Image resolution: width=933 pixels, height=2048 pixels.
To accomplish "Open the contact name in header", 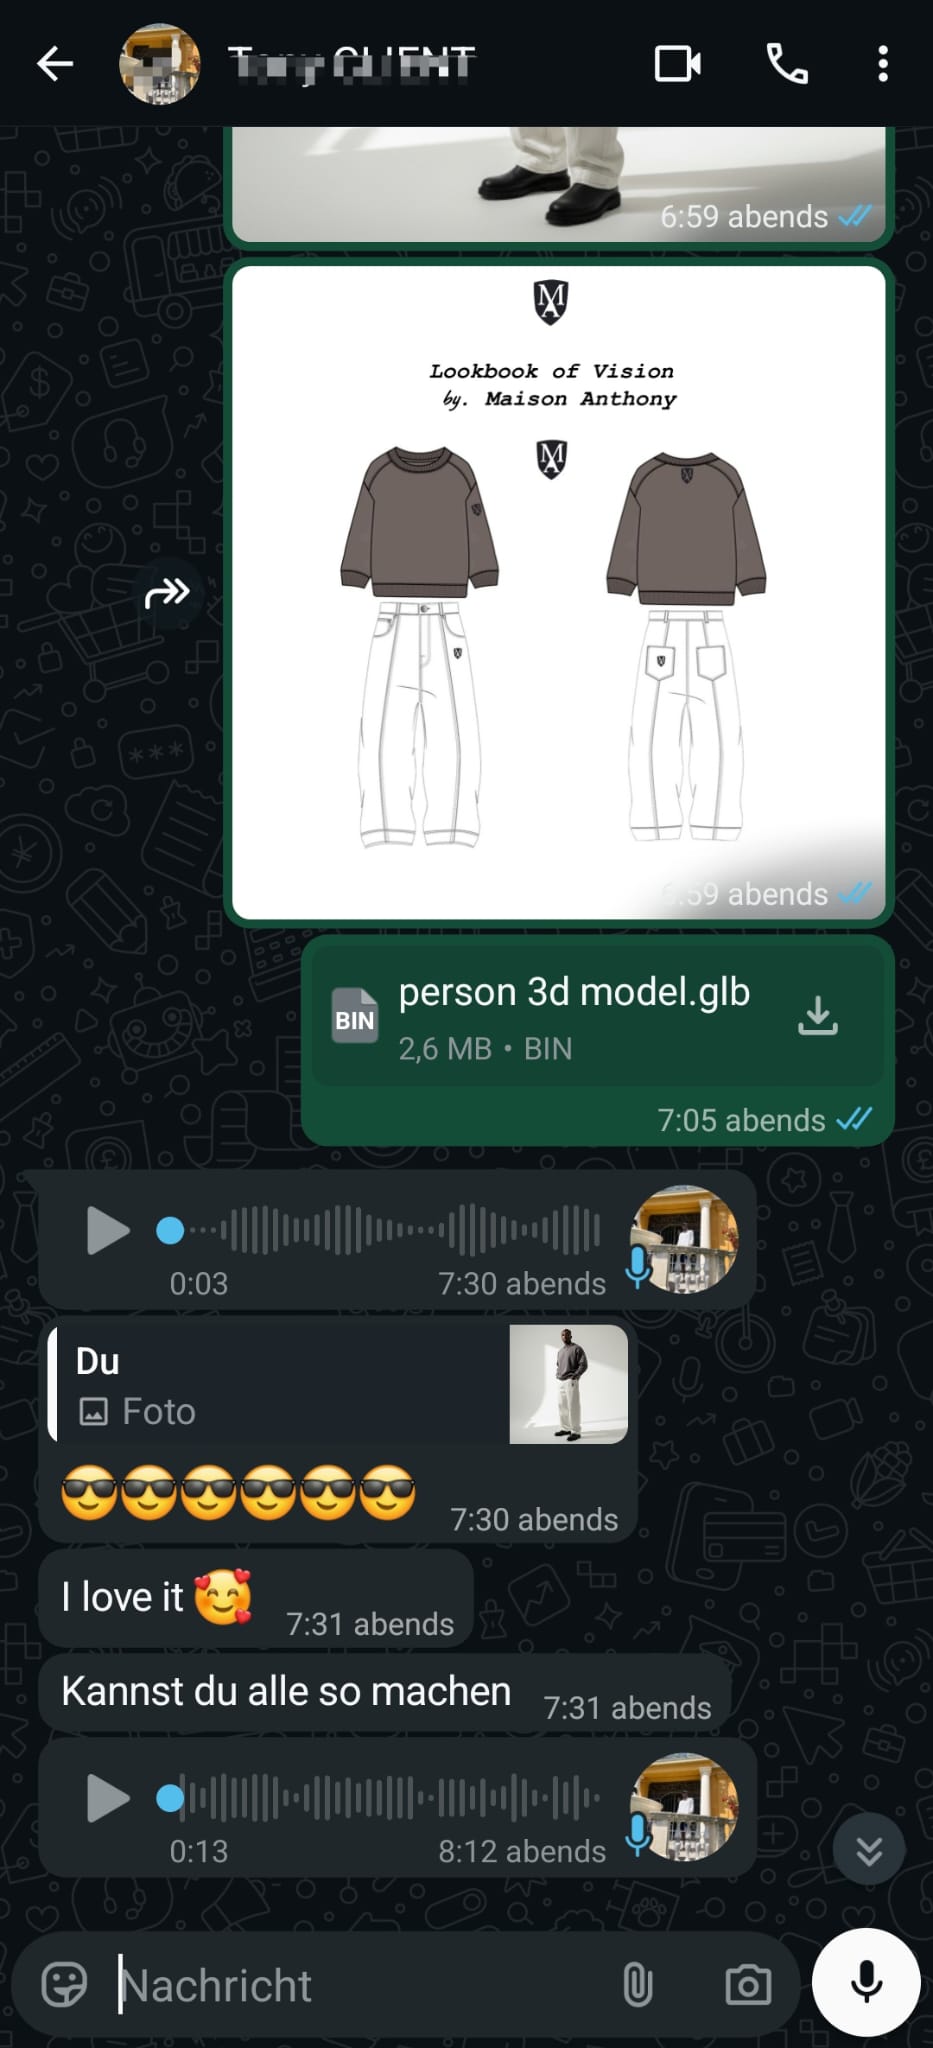I will pyautogui.click(x=351, y=64).
